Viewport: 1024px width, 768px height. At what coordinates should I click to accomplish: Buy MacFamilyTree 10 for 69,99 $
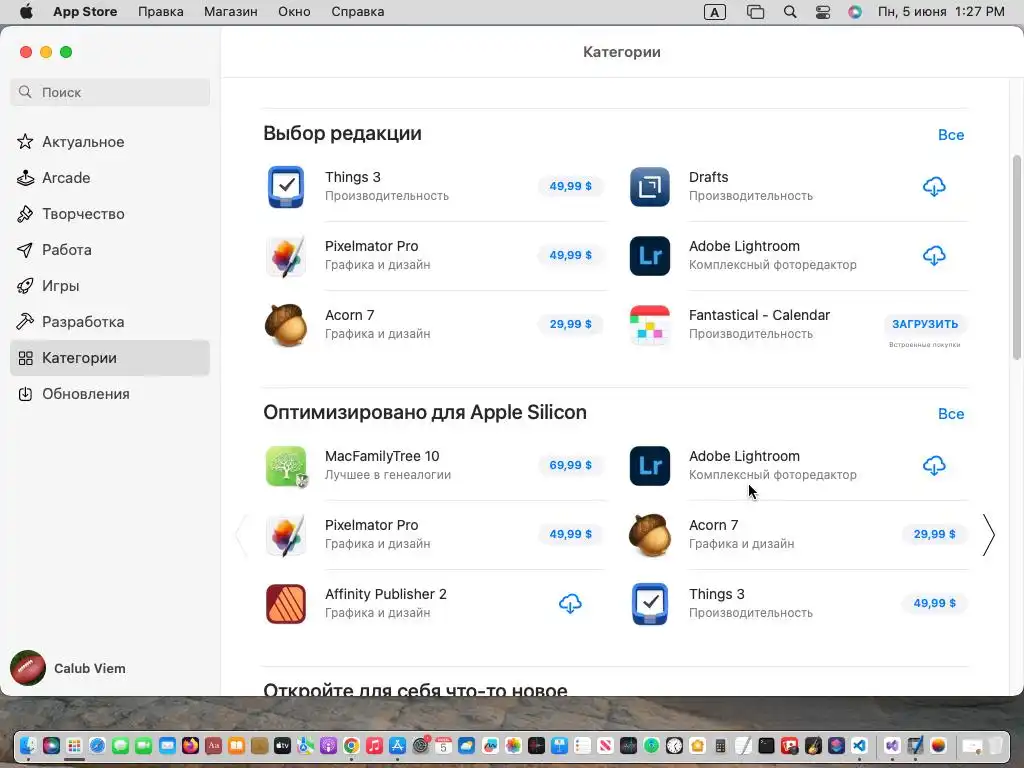pos(570,465)
